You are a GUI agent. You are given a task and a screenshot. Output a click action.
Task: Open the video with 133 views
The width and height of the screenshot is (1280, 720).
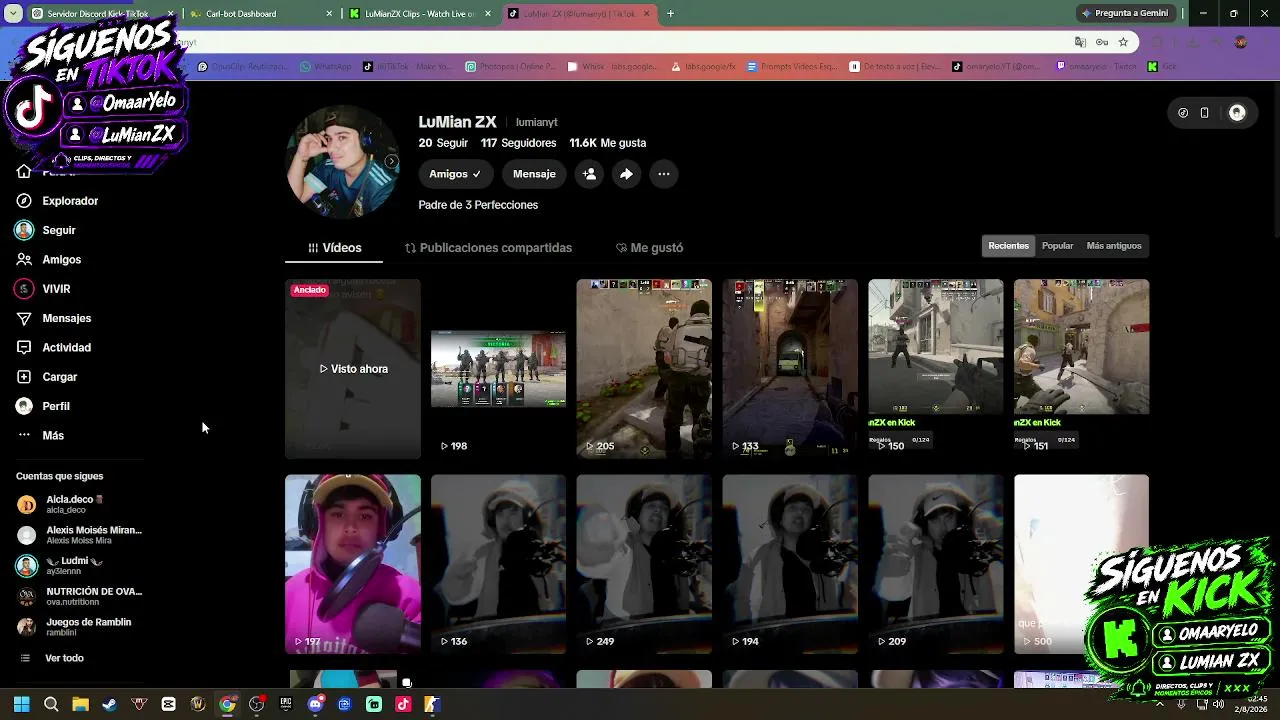pyautogui.click(x=790, y=369)
